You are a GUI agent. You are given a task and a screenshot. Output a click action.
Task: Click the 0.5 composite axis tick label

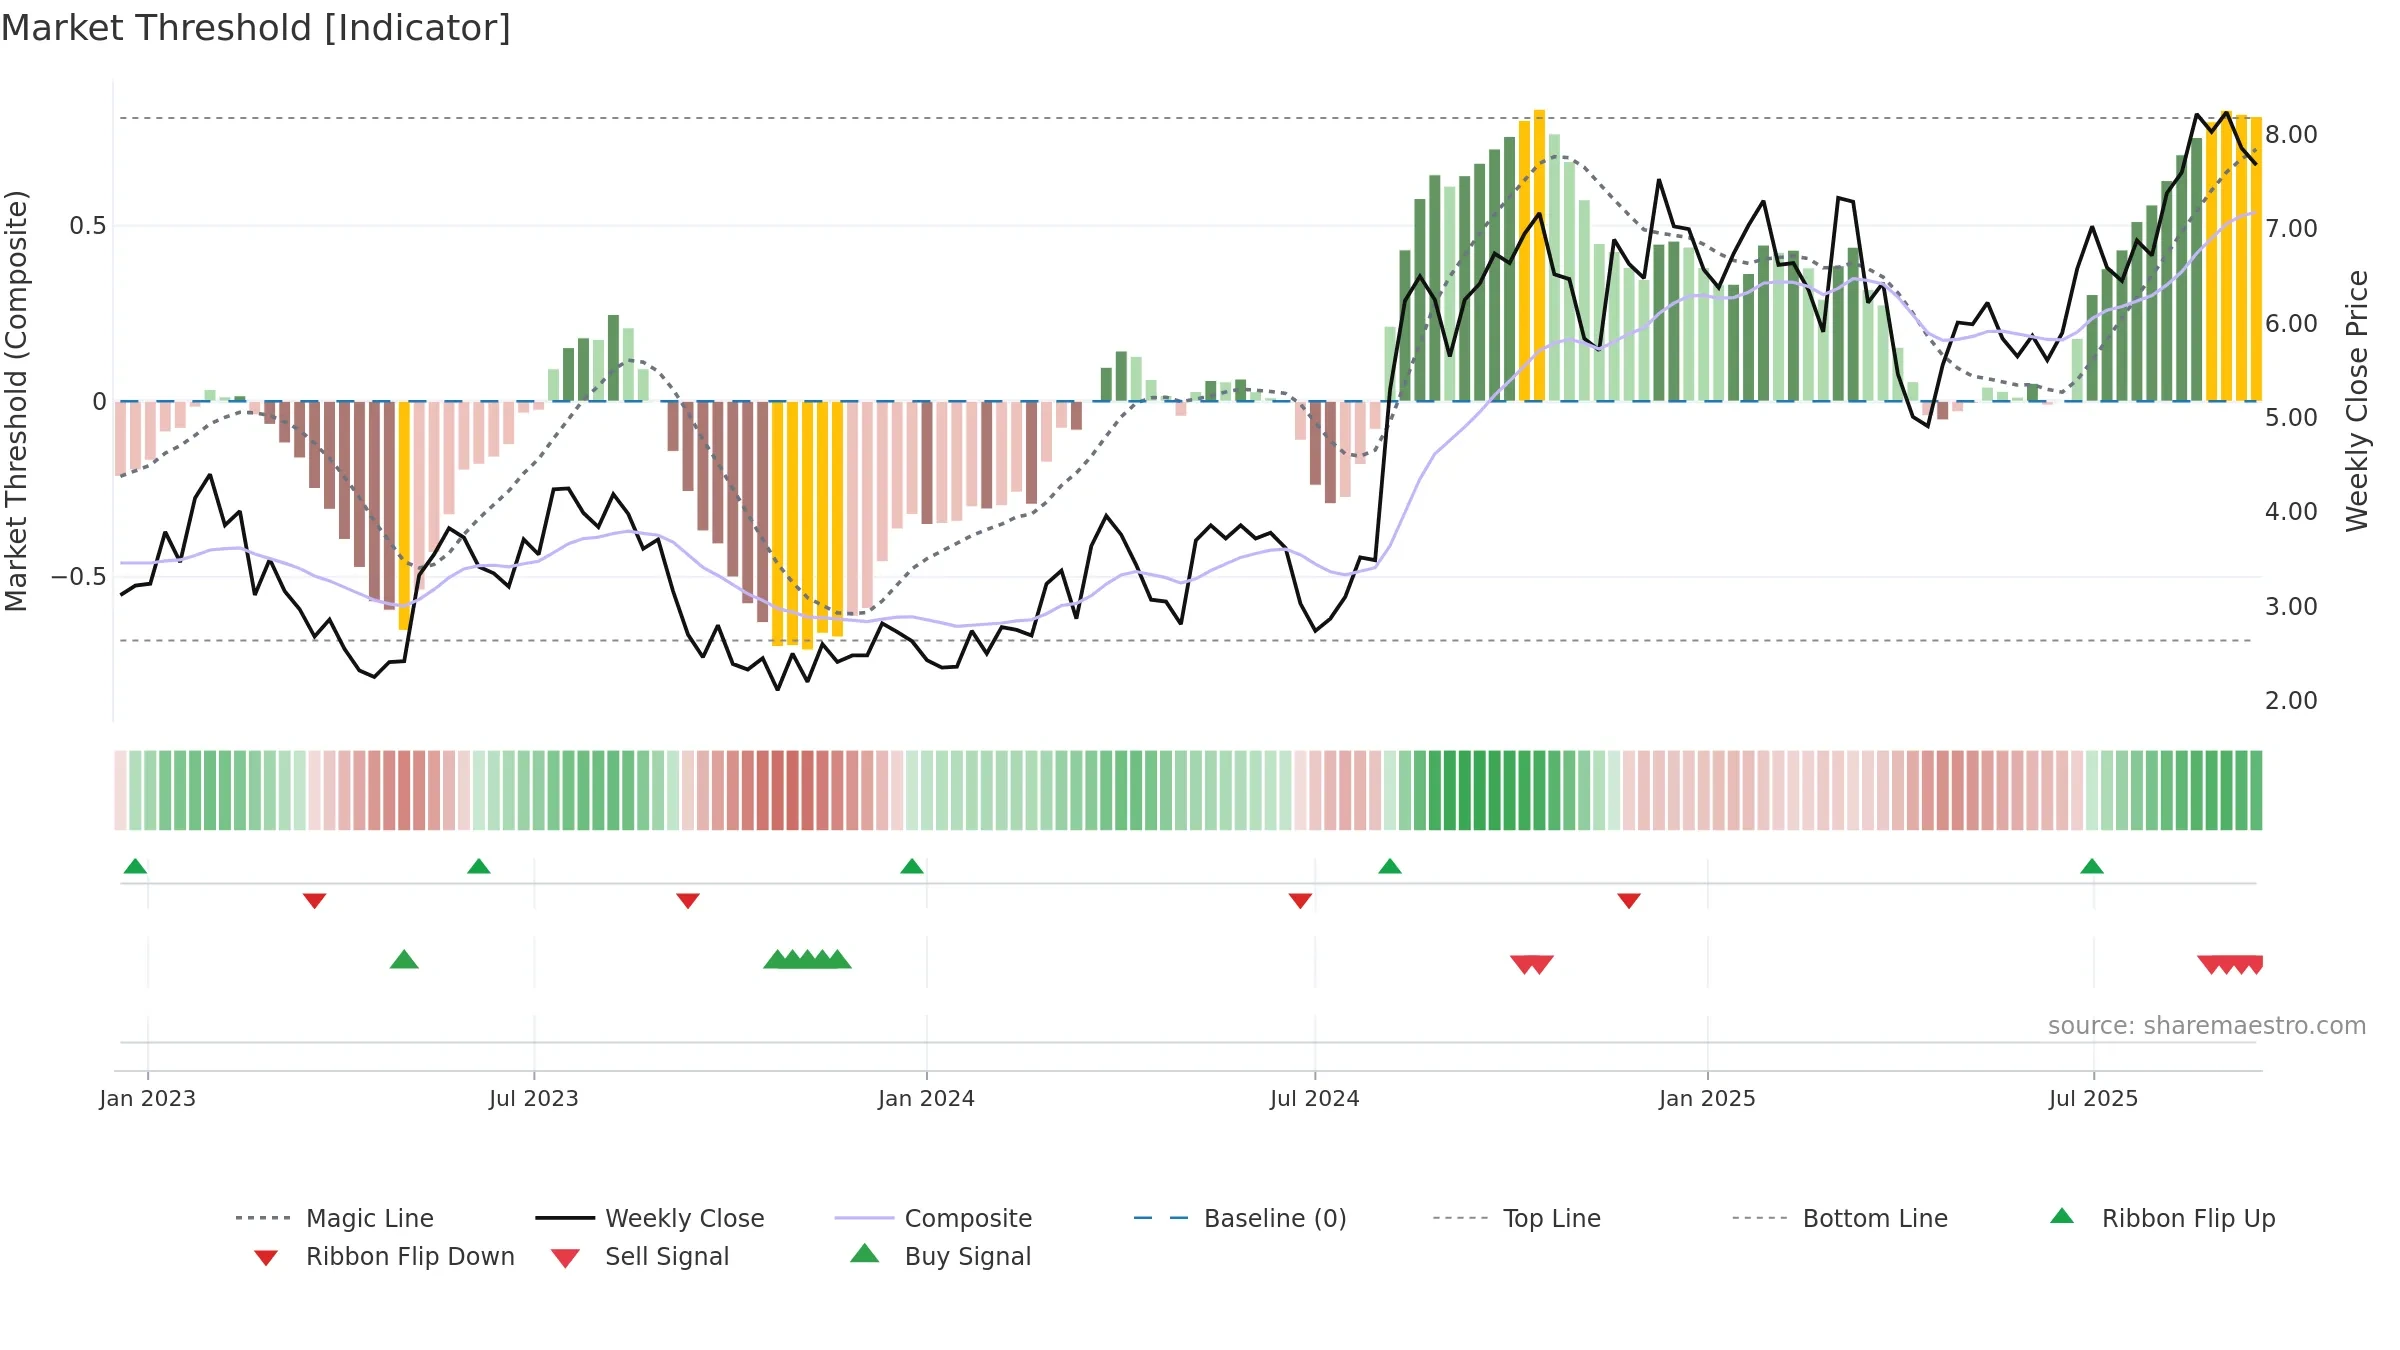coord(88,226)
